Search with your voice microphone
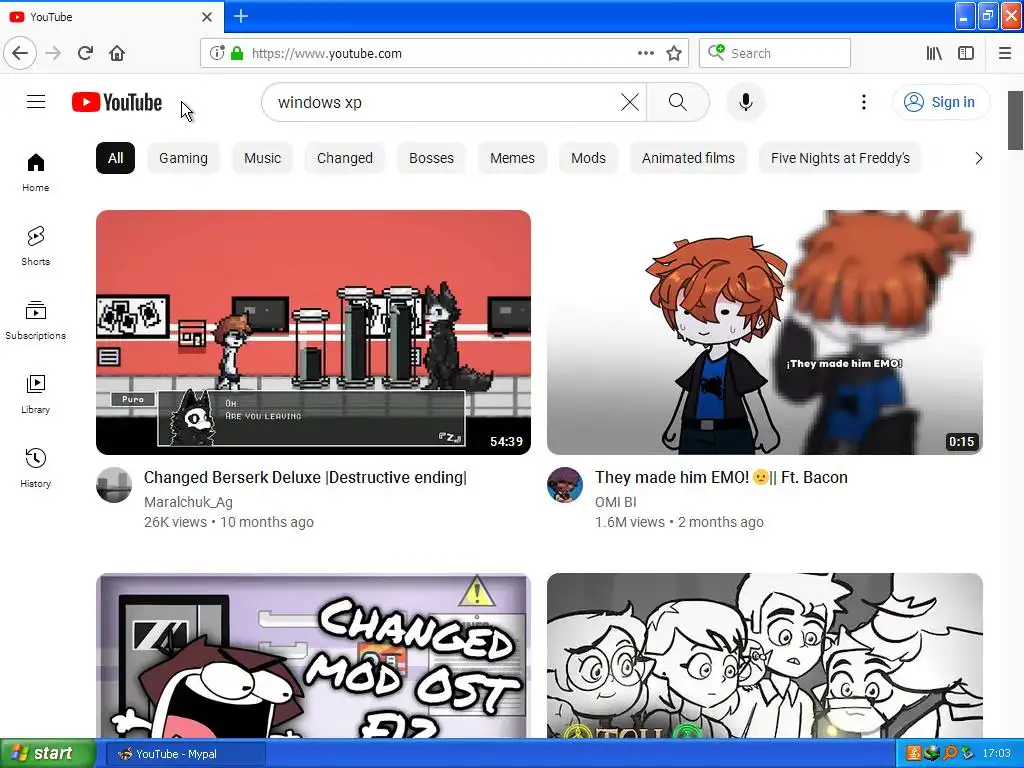The image size is (1024, 768). [x=746, y=102]
